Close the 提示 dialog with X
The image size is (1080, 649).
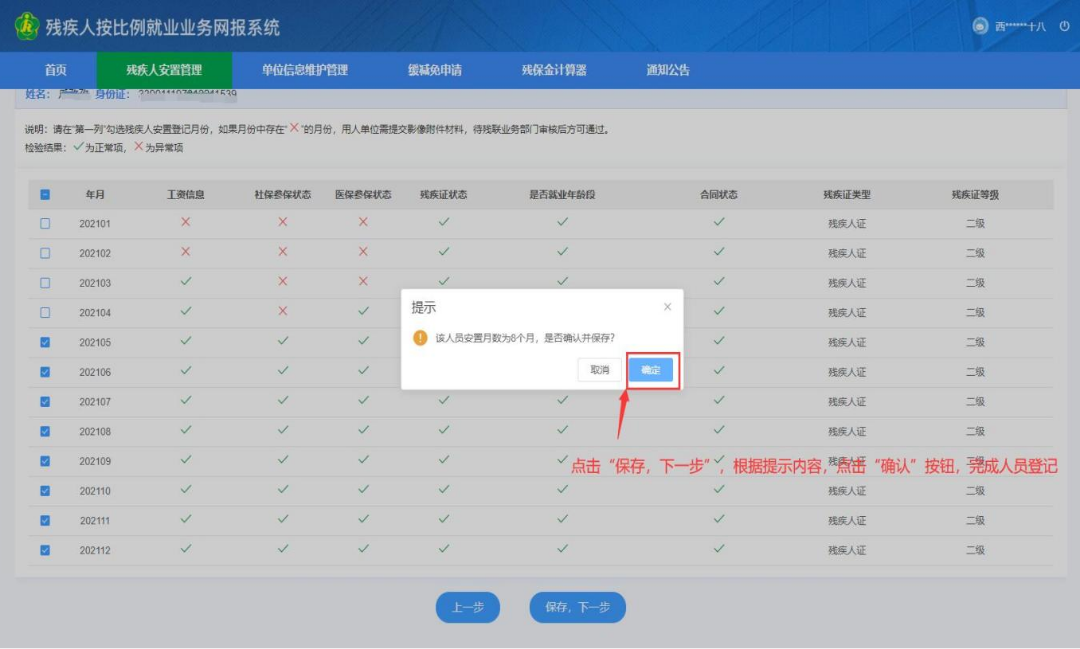(x=667, y=307)
